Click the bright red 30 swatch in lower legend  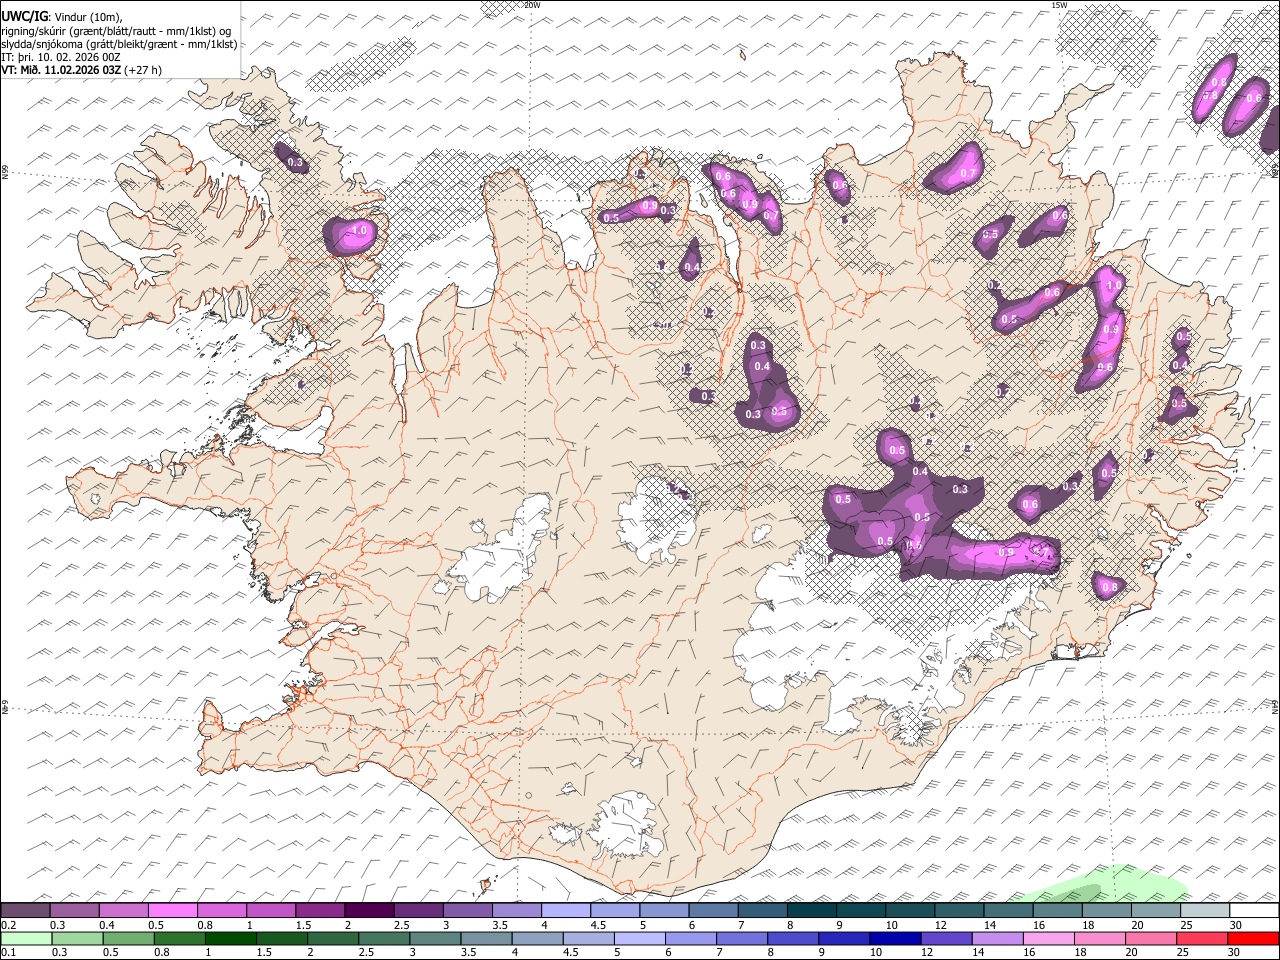click(x=1253, y=938)
